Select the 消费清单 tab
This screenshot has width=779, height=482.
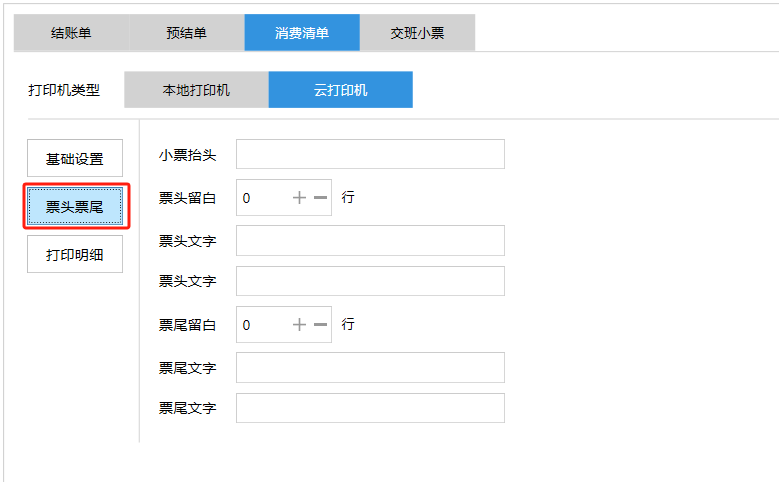click(302, 33)
